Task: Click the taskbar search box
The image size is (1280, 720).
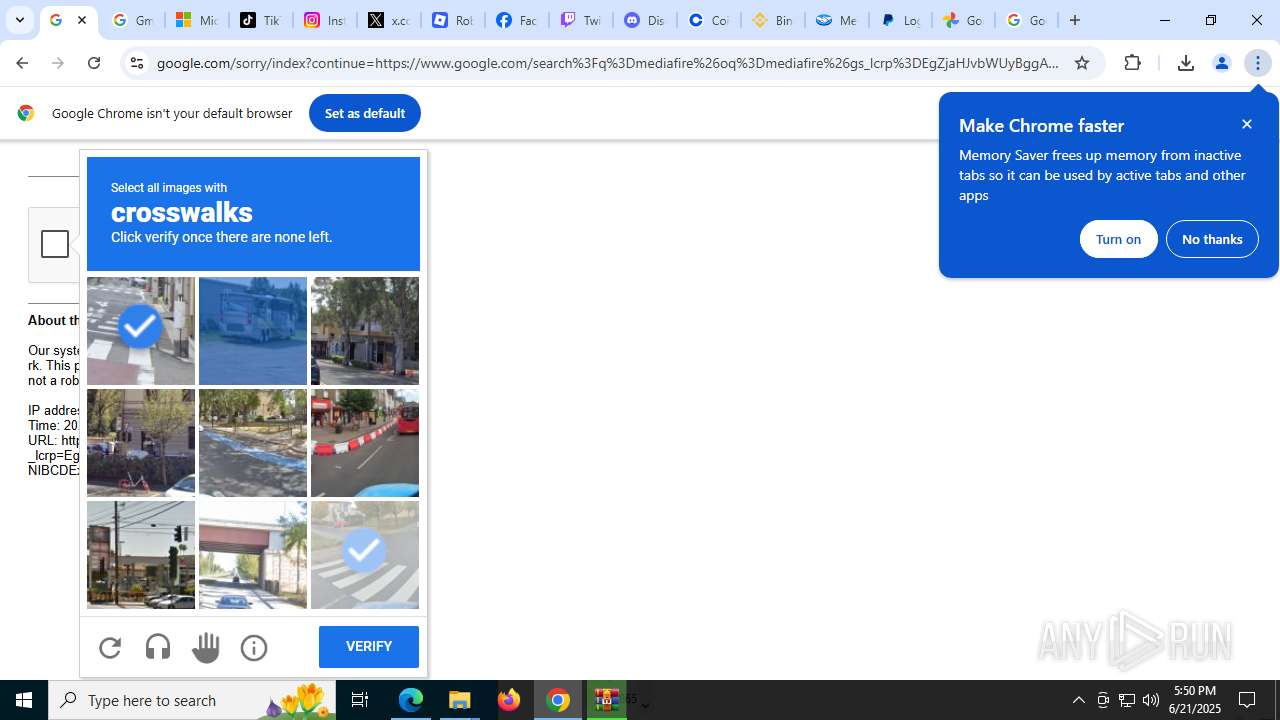Action: (x=192, y=700)
